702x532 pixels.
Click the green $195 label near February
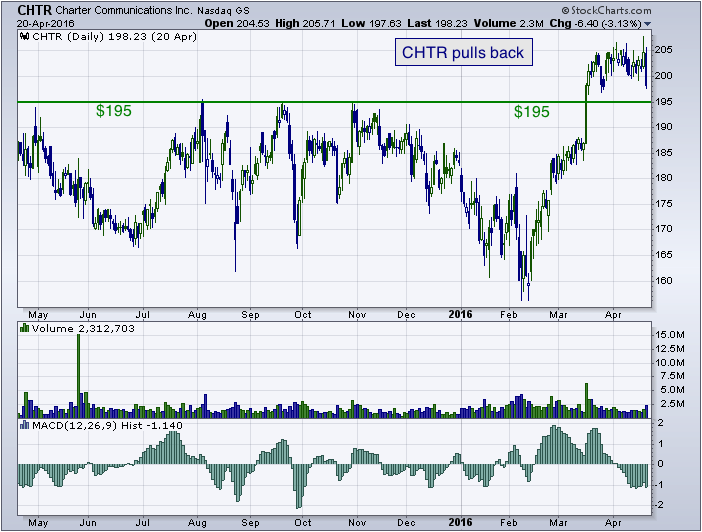(x=531, y=112)
